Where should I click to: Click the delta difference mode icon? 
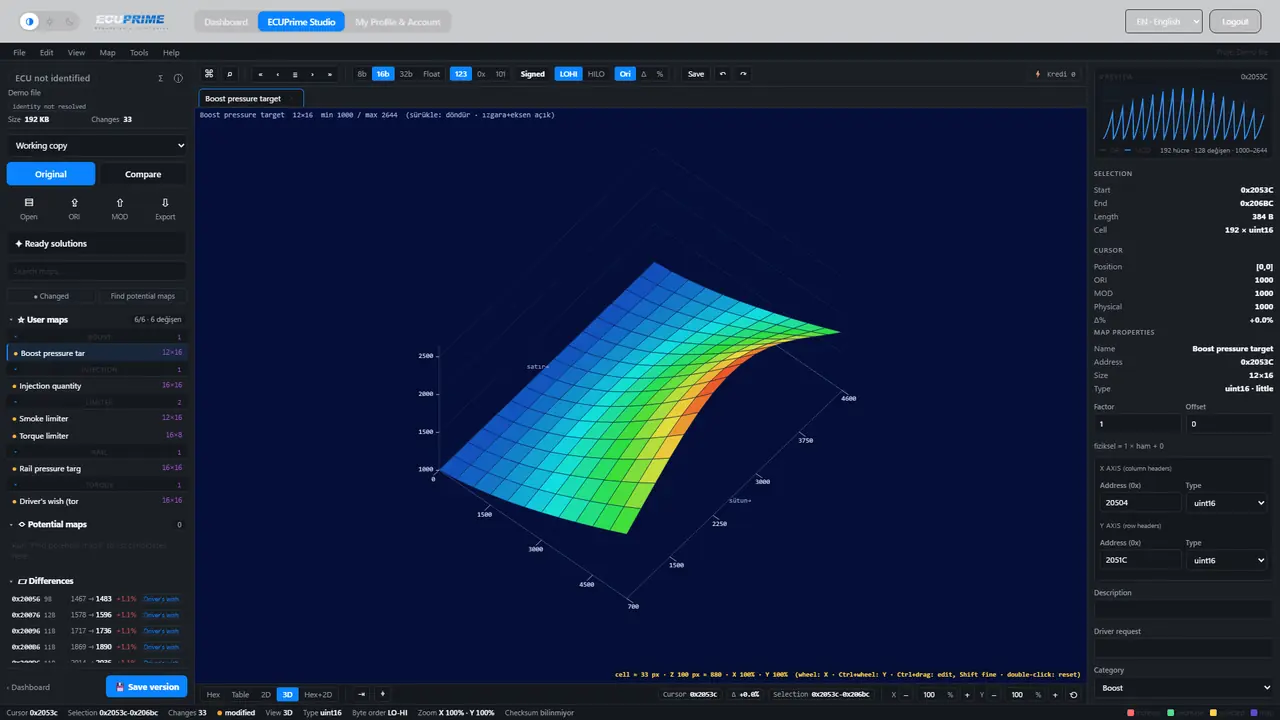tap(643, 74)
